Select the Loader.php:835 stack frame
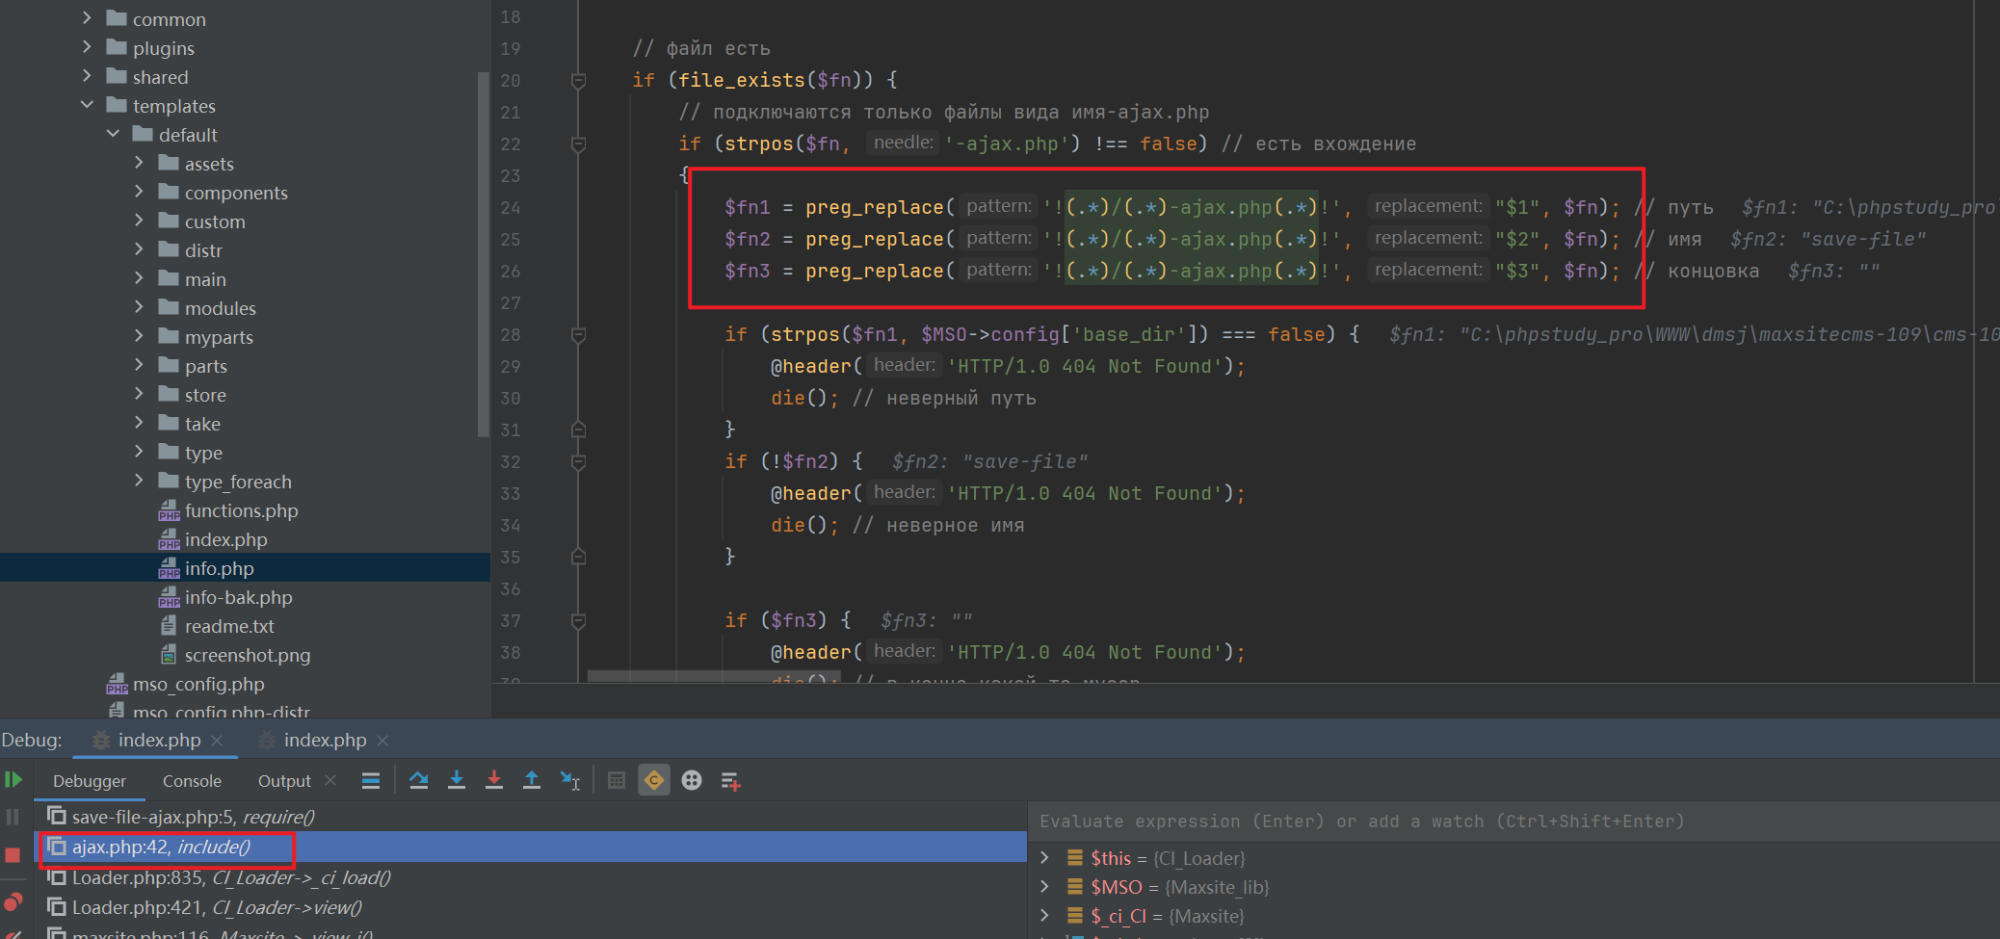The width and height of the screenshot is (2000, 939). (230, 878)
